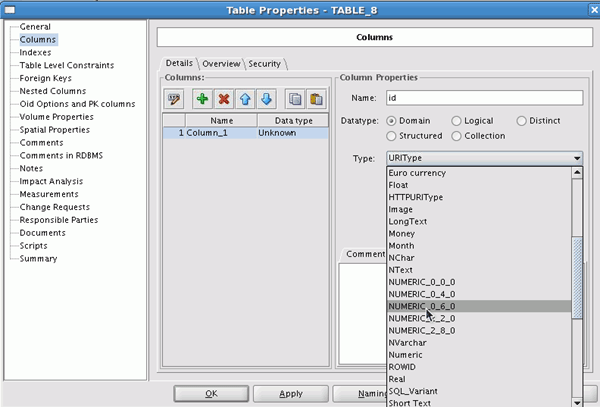Image resolution: width=600 pixels, height=407 pixels.
Task: Choose Month from type list
Action: click(x=479, y=246)
